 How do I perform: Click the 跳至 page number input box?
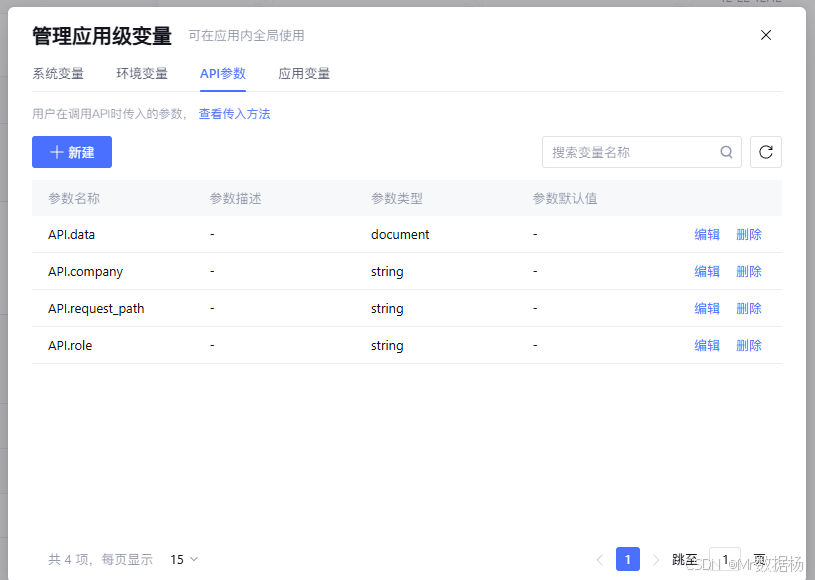click(x=724, y=559)
